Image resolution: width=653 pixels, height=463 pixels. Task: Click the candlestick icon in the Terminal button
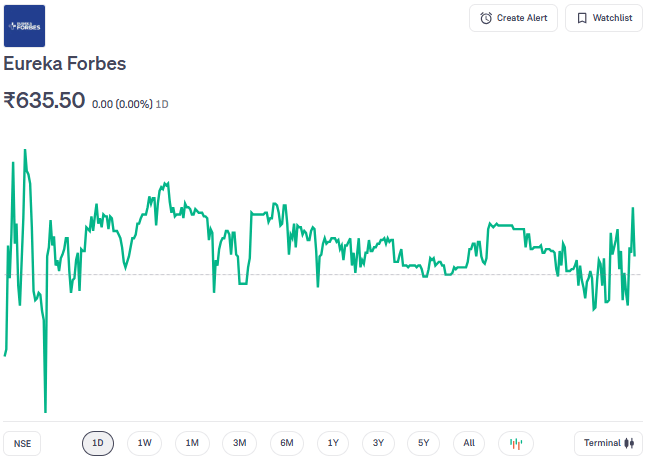629,443
